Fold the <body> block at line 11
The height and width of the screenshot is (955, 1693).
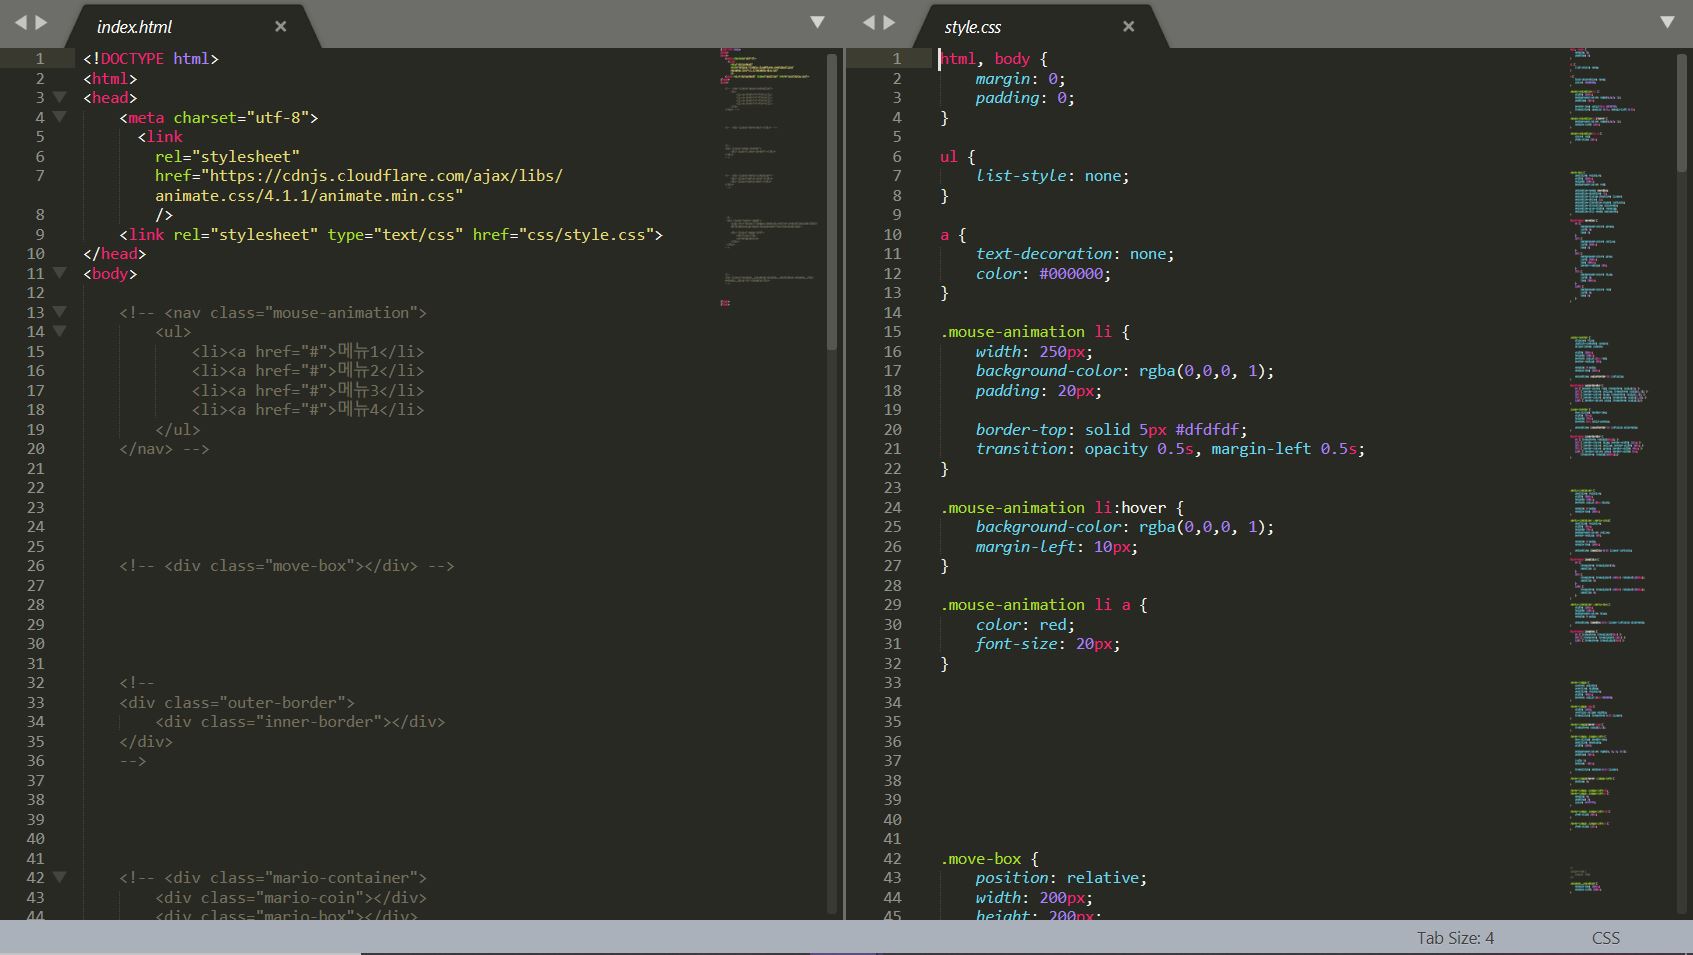[x=60, y=273]
